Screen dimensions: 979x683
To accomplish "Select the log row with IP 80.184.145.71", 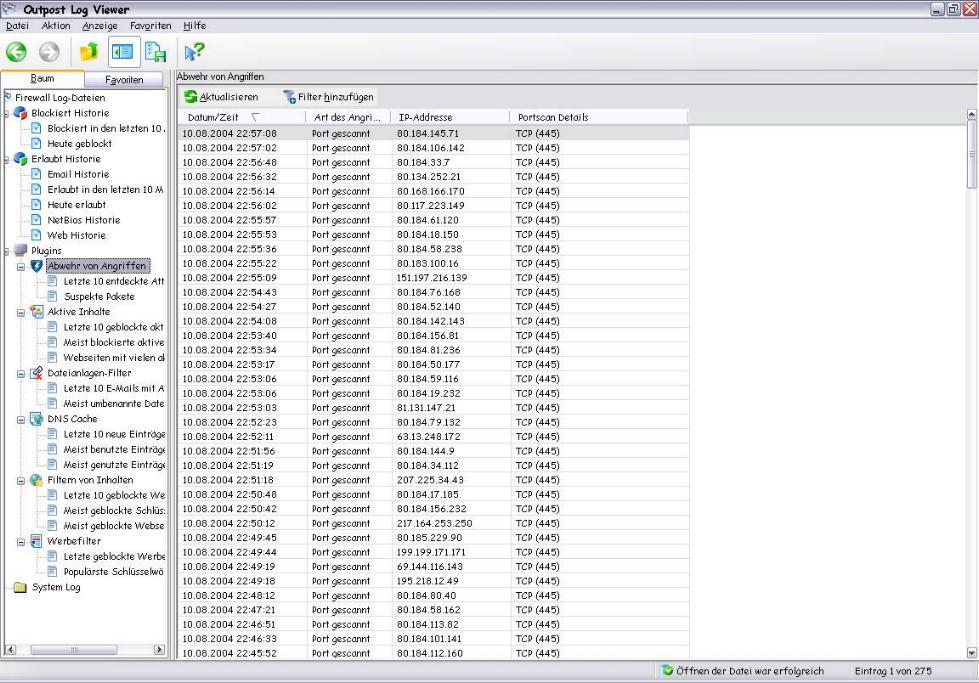I will [434, 134].
